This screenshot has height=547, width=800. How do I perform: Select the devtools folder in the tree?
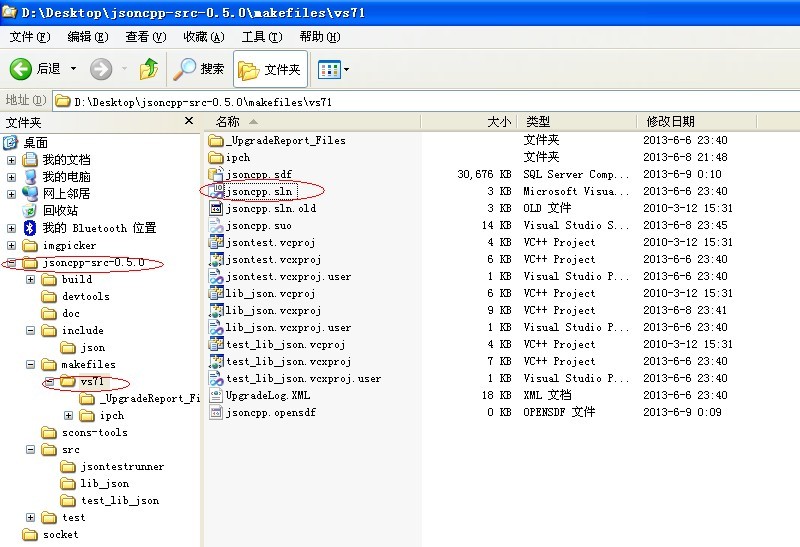(76, 296)
